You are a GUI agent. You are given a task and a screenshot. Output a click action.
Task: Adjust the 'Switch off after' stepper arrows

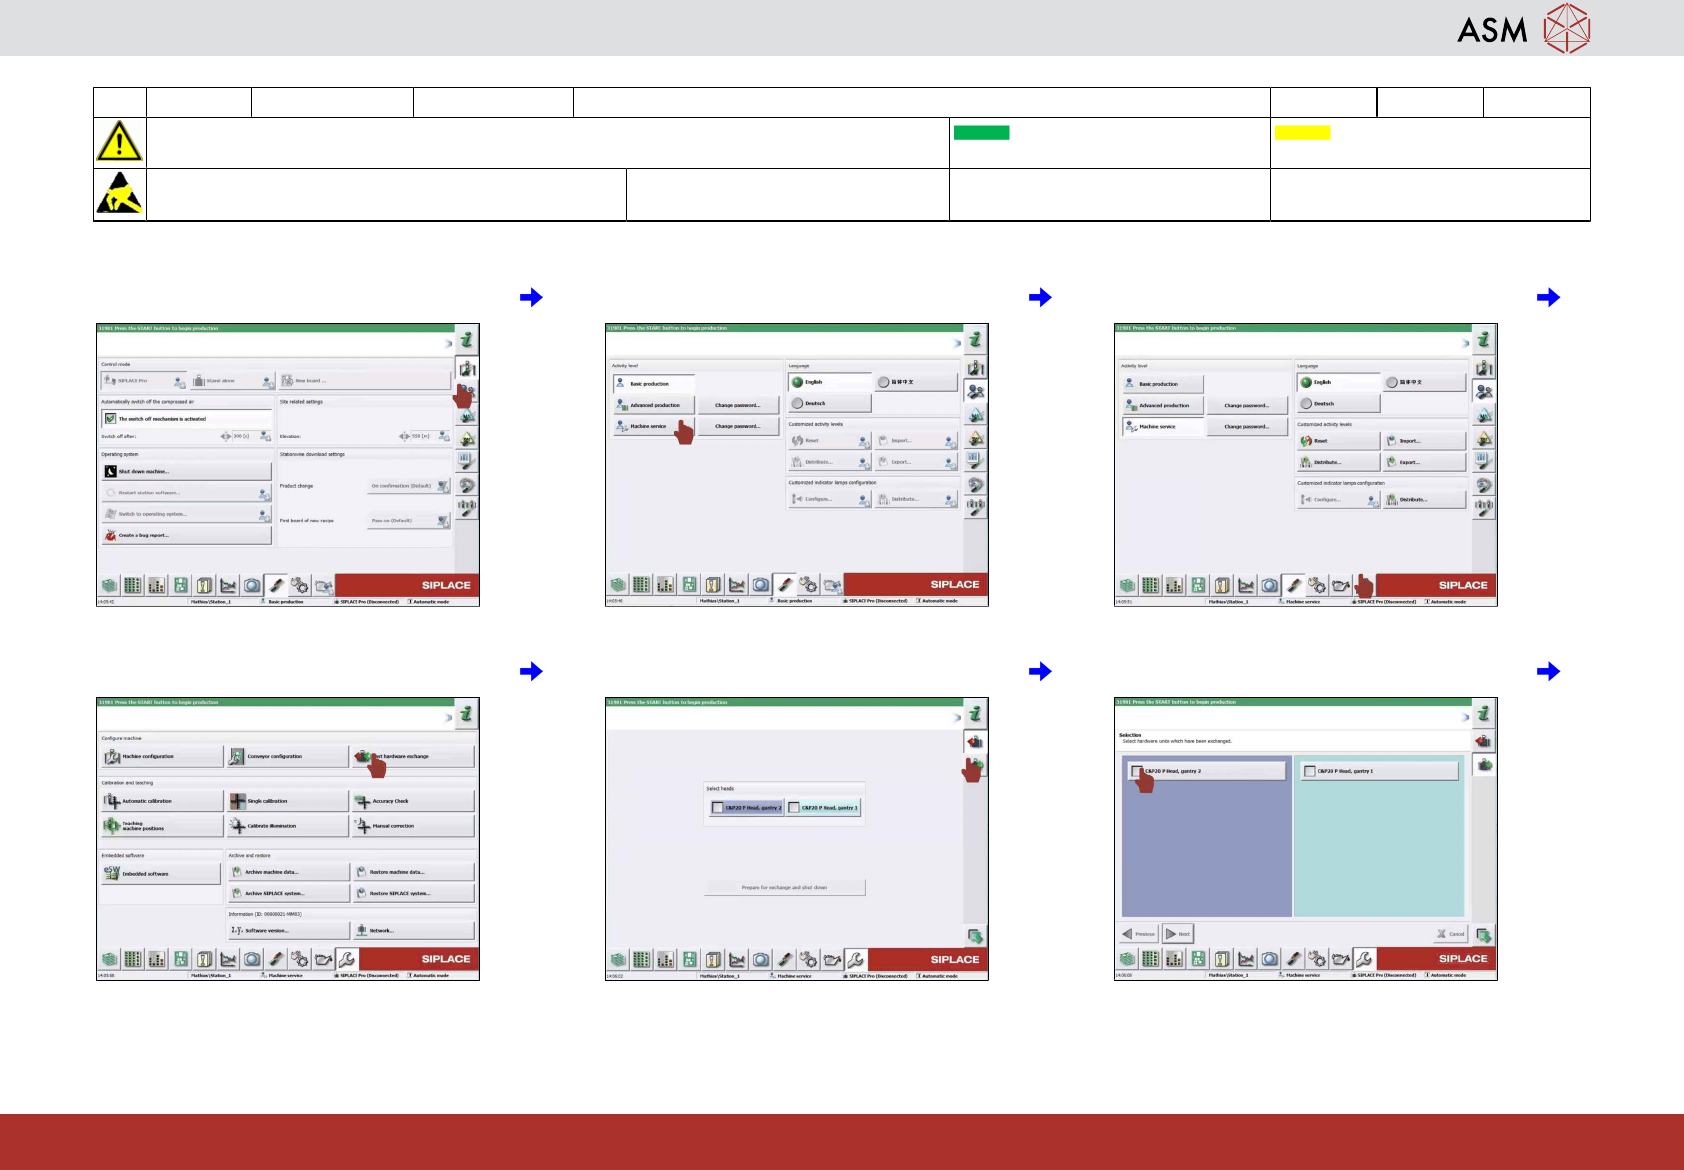click(x=225, y=436)
